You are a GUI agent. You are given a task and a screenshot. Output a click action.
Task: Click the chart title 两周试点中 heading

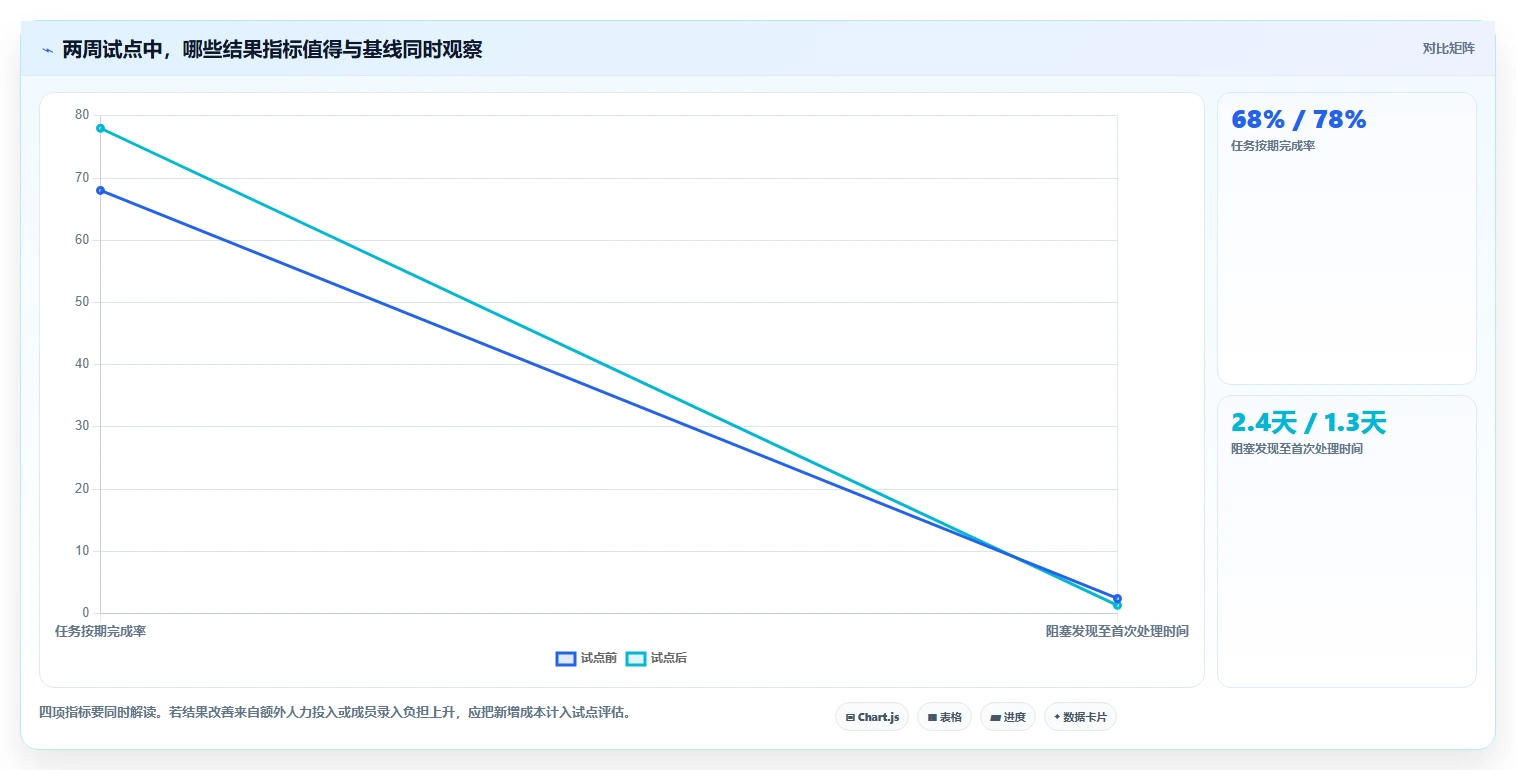click(x=272, y=50)
